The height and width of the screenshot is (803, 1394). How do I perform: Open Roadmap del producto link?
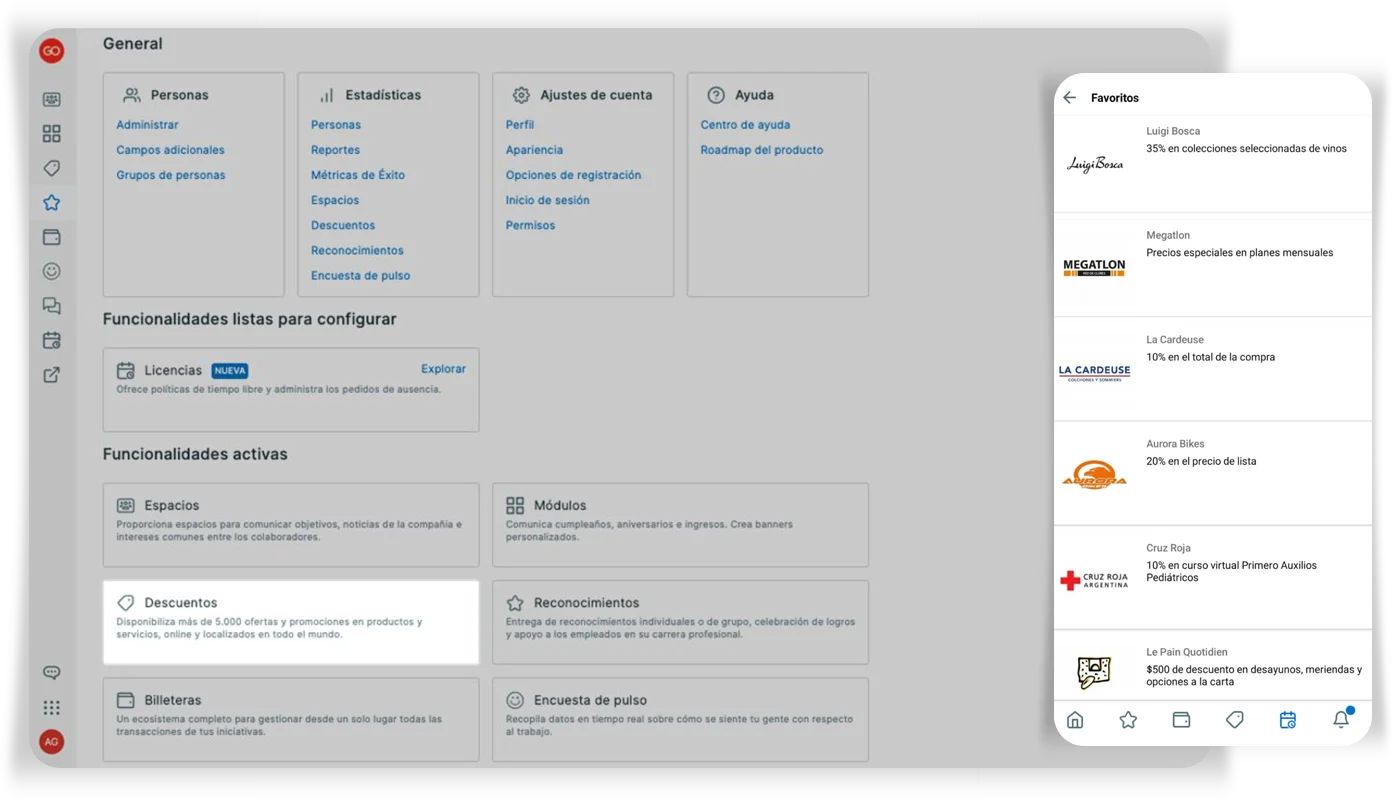point(762,150)
